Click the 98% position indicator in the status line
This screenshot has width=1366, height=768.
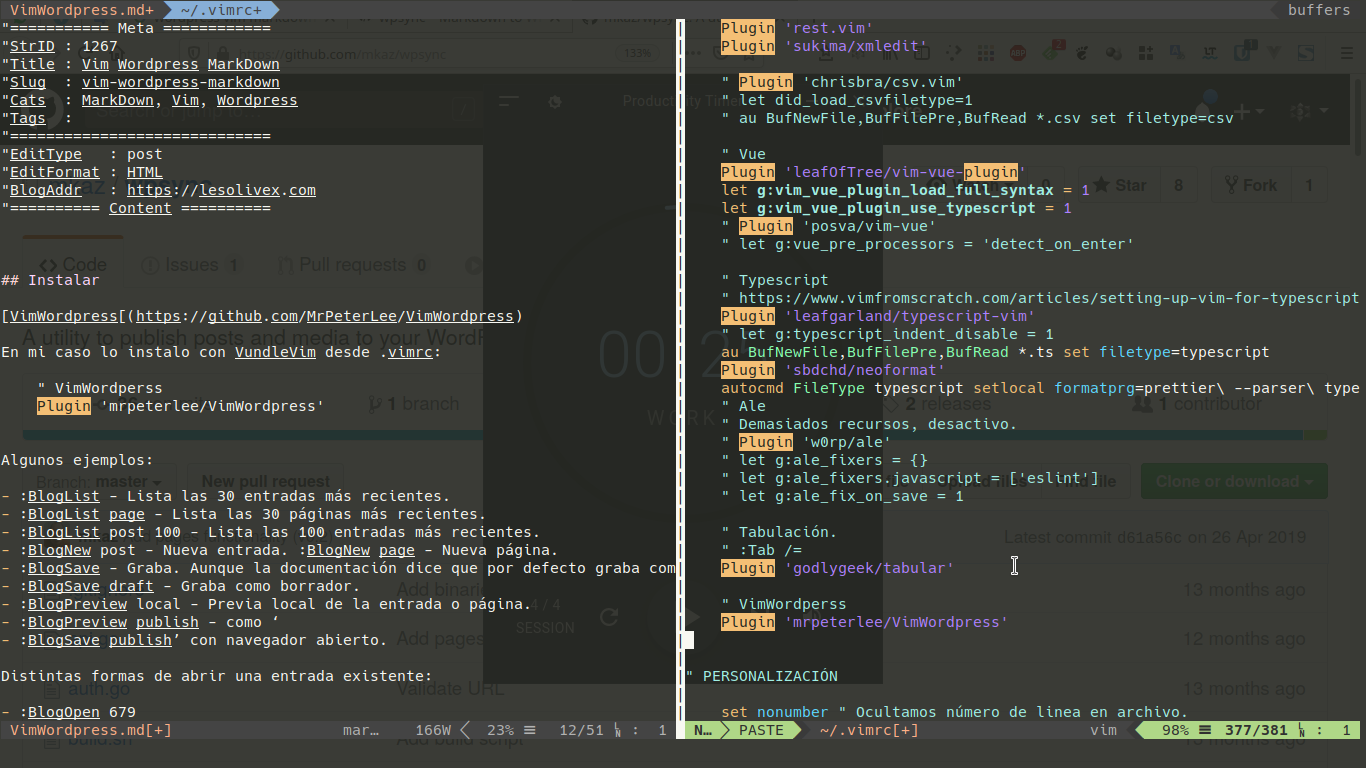pos(1175,730)
